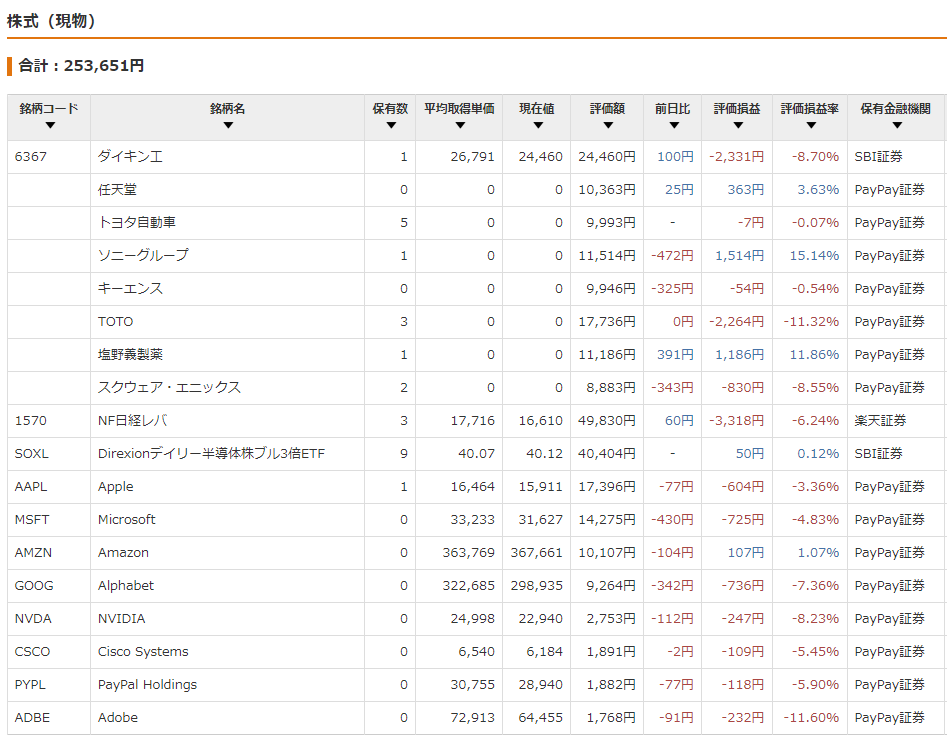Click ticker code MSFT
Viewport: 947px width, 741px height.
click(x=32, y=519)
